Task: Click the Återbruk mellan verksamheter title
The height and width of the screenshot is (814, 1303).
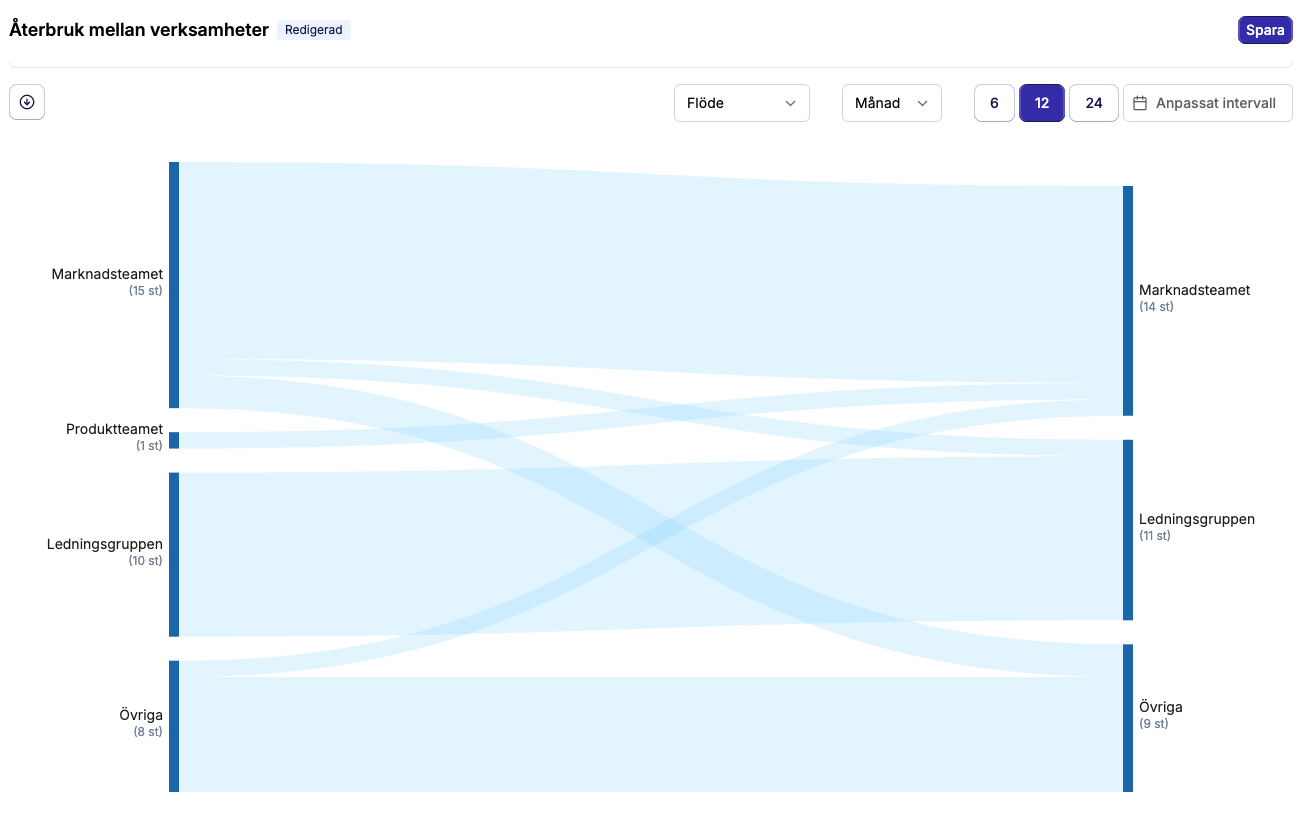Action: 139,30
